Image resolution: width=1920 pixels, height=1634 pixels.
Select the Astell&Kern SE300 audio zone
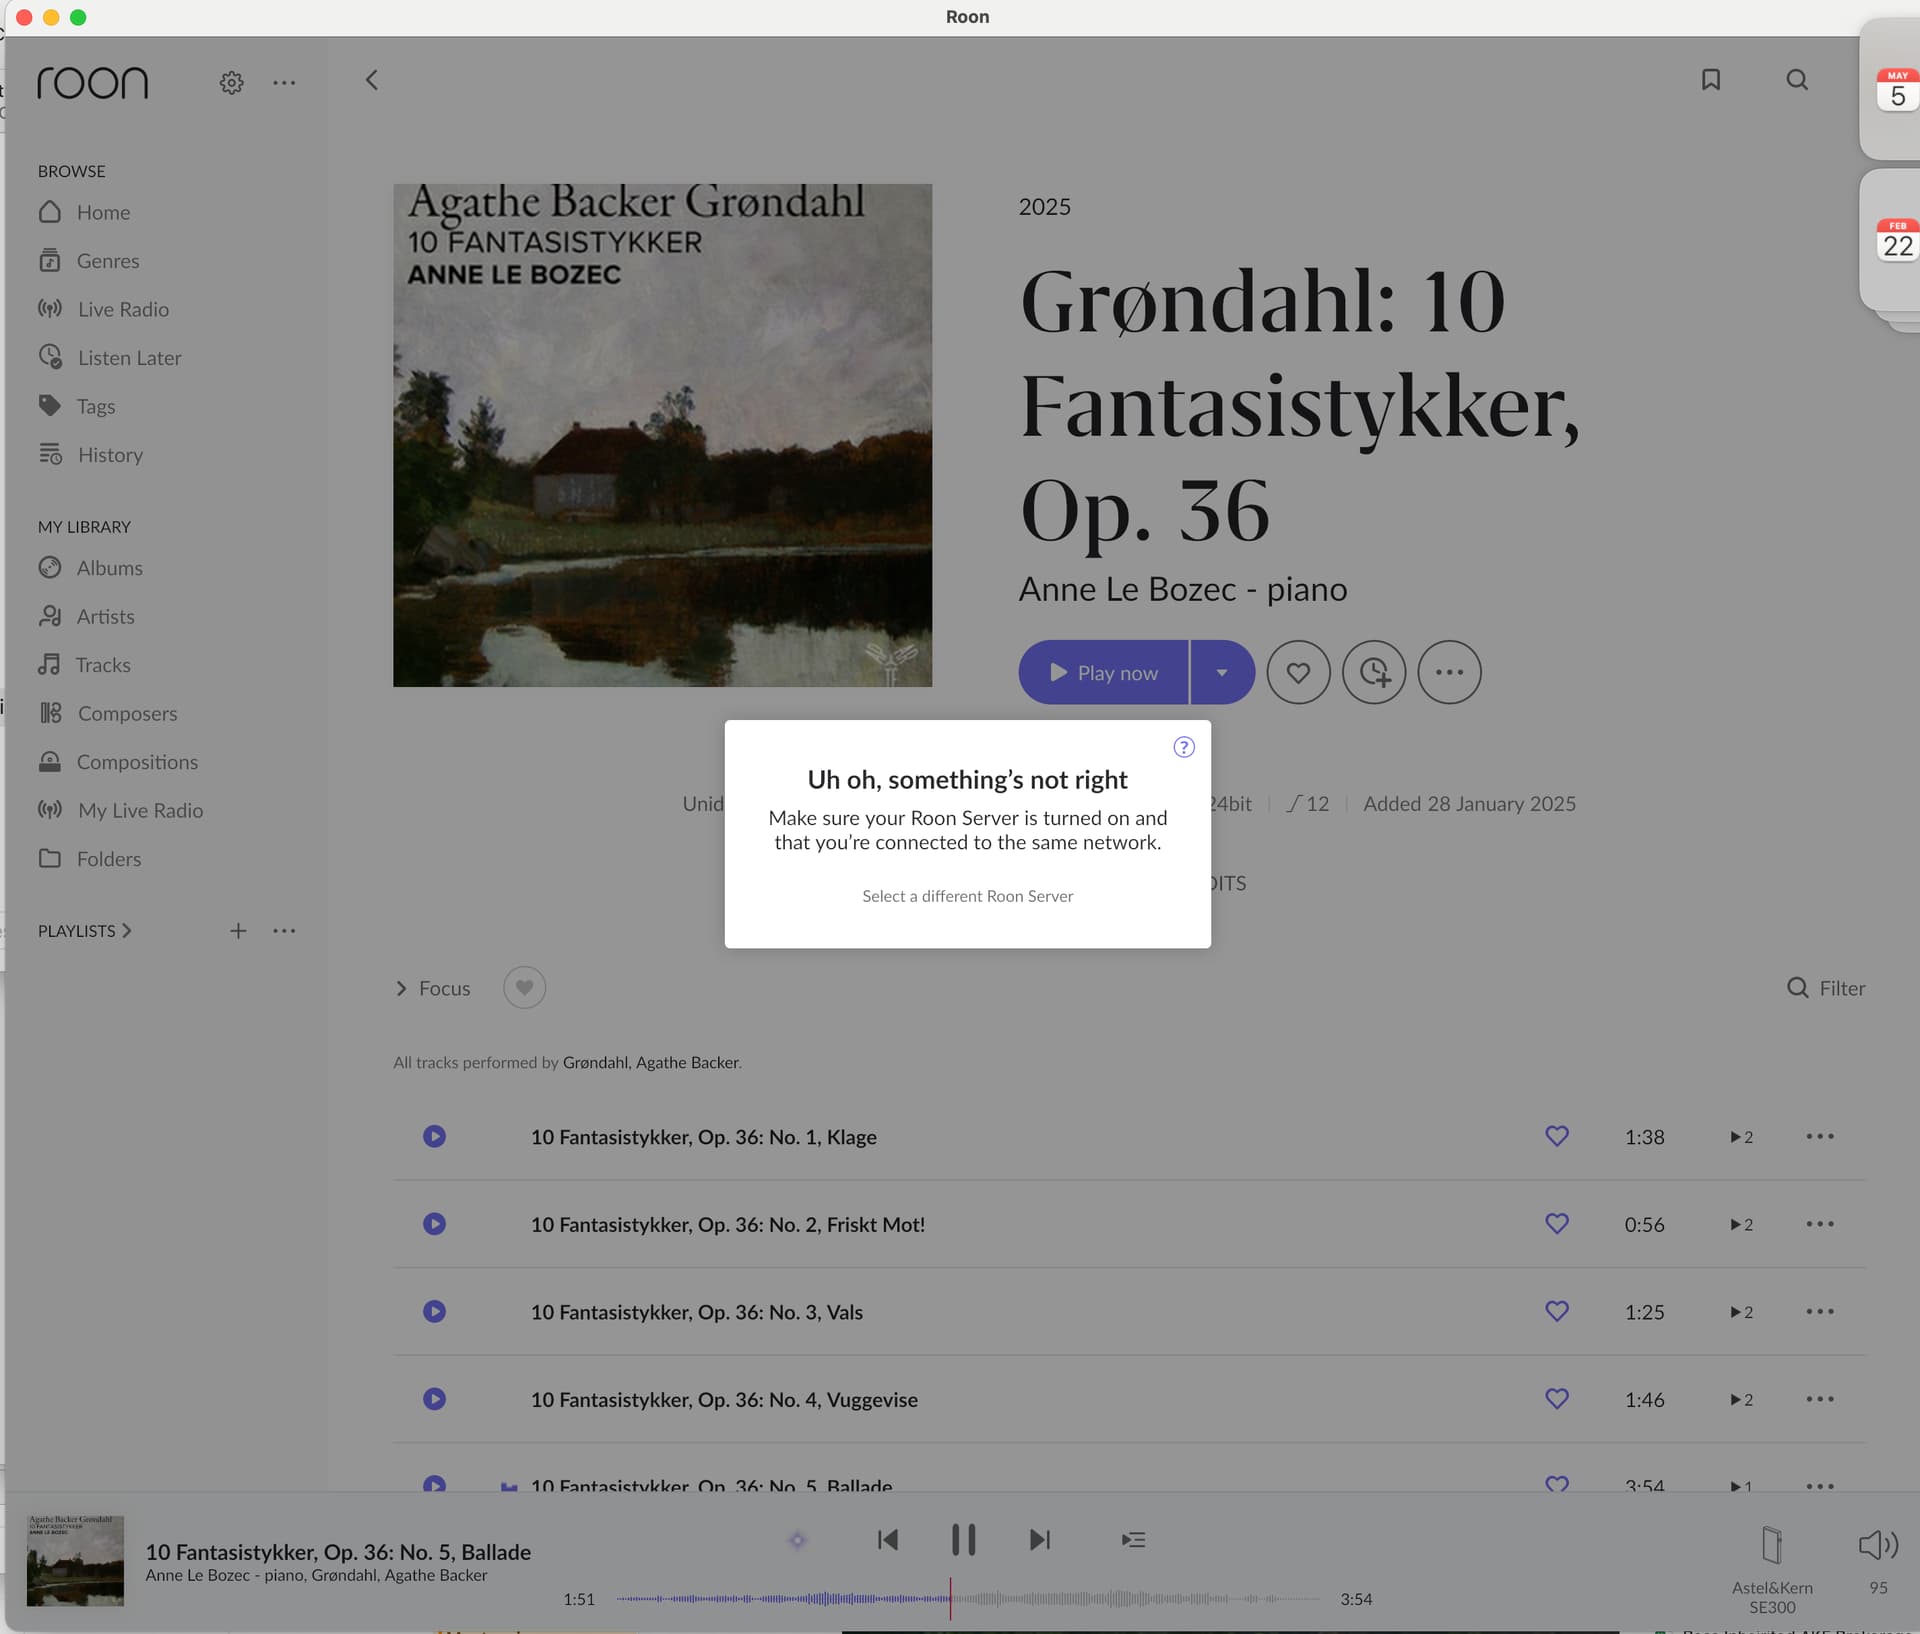[x=1772, y=1571]
